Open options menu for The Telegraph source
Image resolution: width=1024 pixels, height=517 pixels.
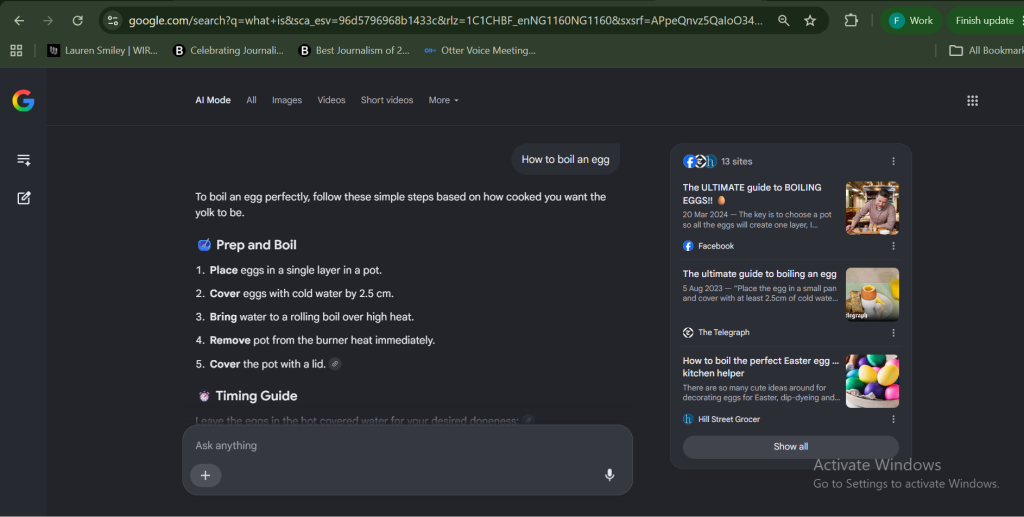(x=893, y=333)
